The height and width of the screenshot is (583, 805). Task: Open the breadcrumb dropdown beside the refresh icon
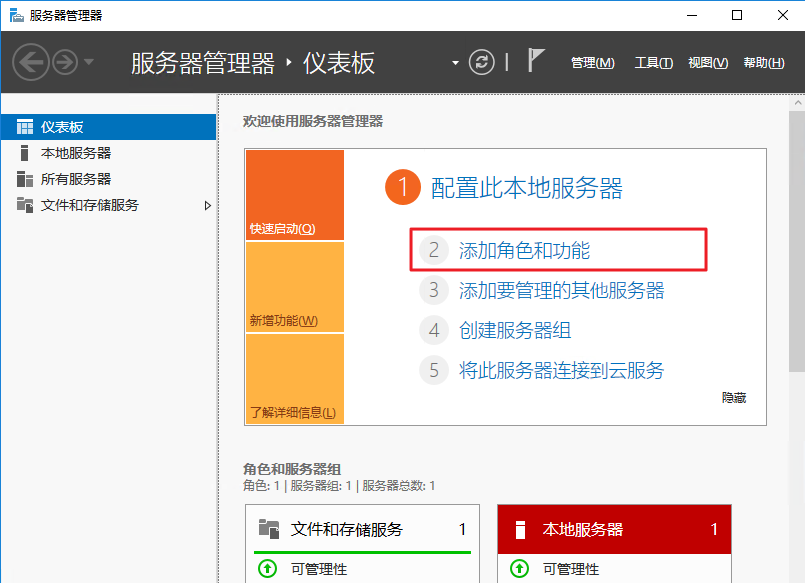pyautogui.click(x=455, y=63)
